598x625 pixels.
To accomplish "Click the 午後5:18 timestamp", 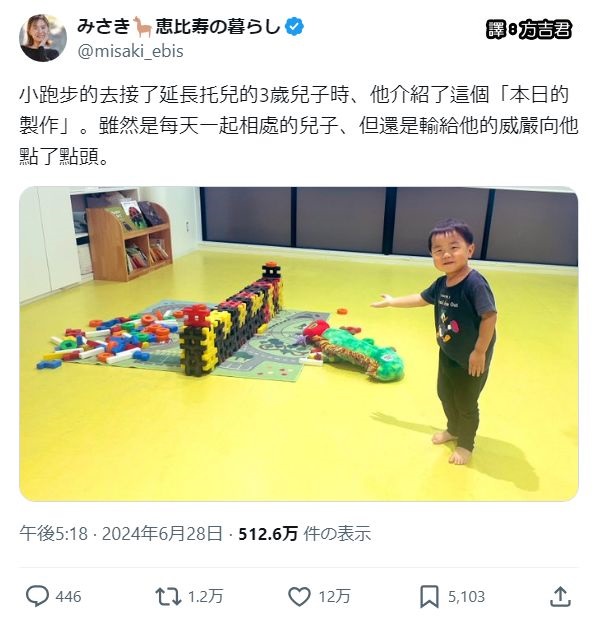I will pos(53,533).
